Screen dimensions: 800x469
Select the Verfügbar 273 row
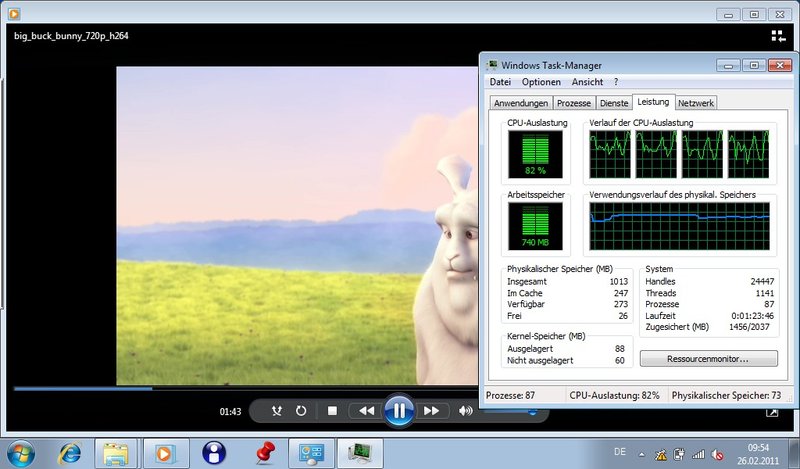(567, 304)
